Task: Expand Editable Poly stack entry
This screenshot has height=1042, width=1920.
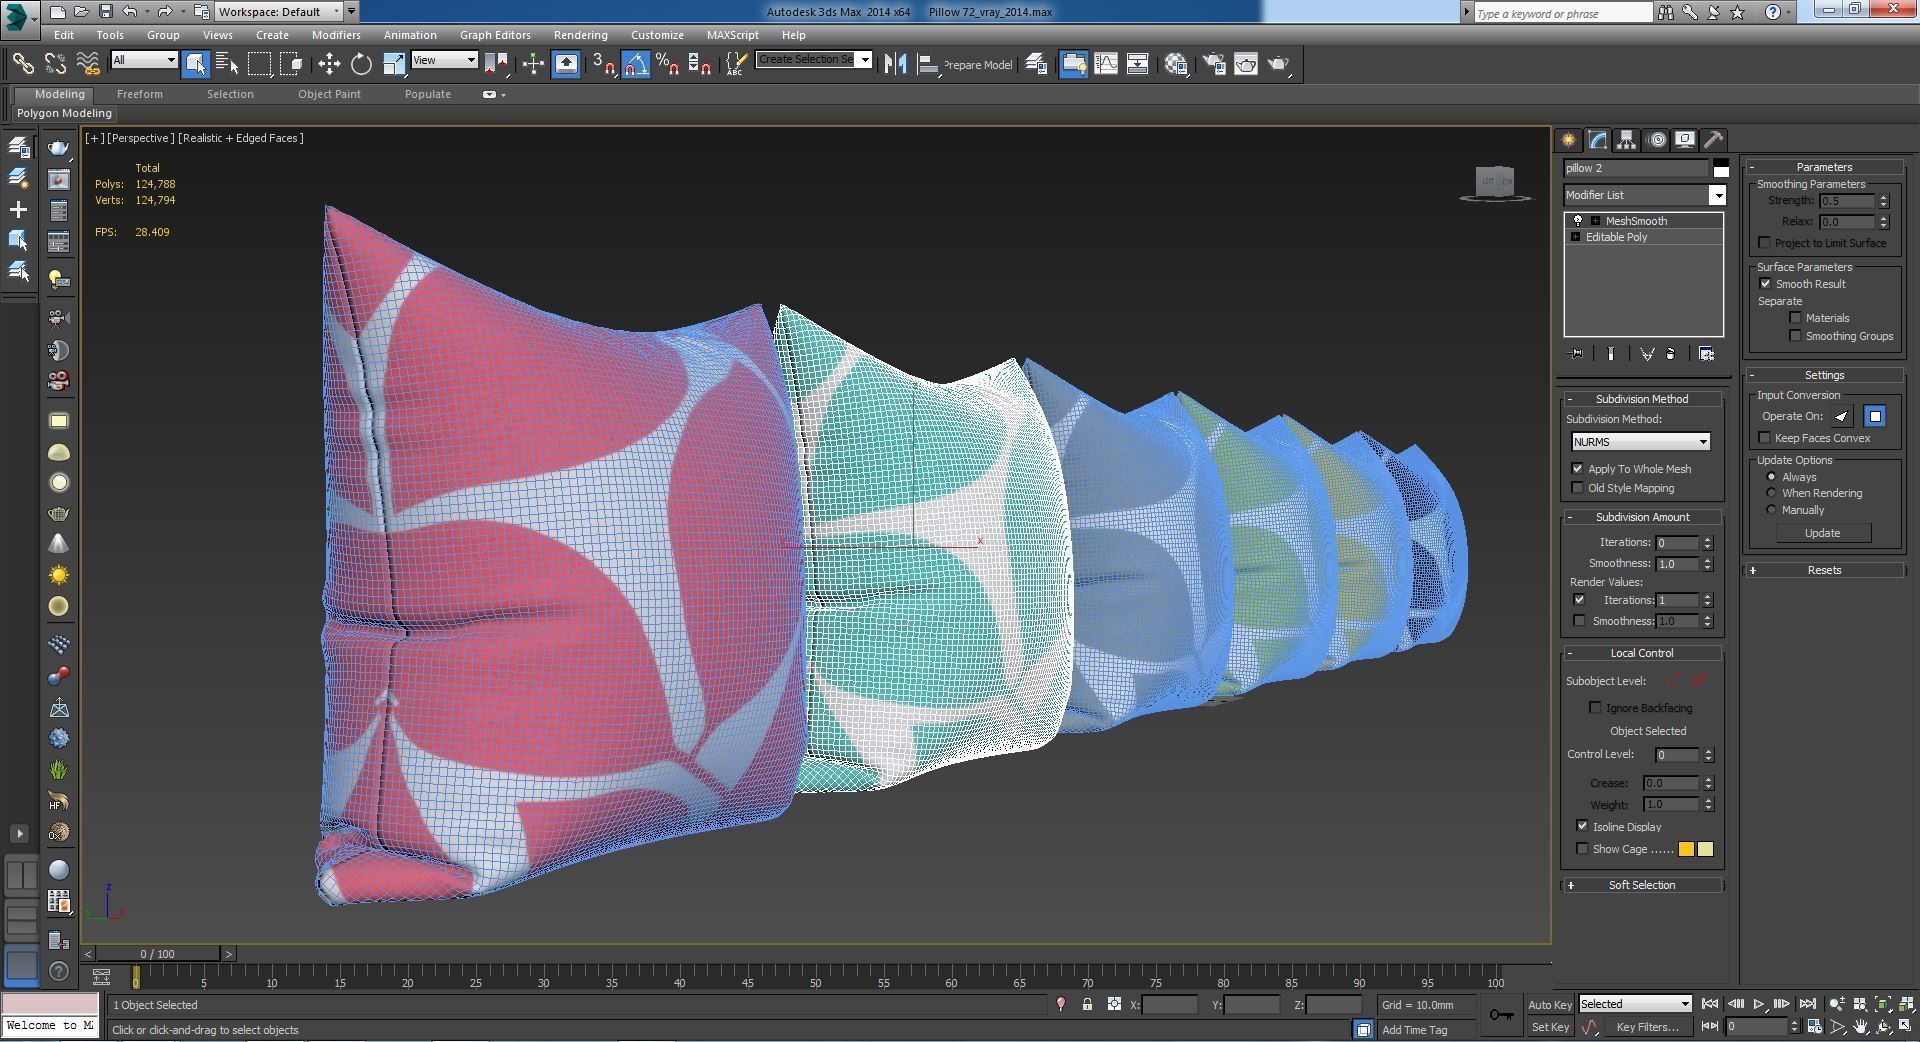Action: tap(1576, 237)
